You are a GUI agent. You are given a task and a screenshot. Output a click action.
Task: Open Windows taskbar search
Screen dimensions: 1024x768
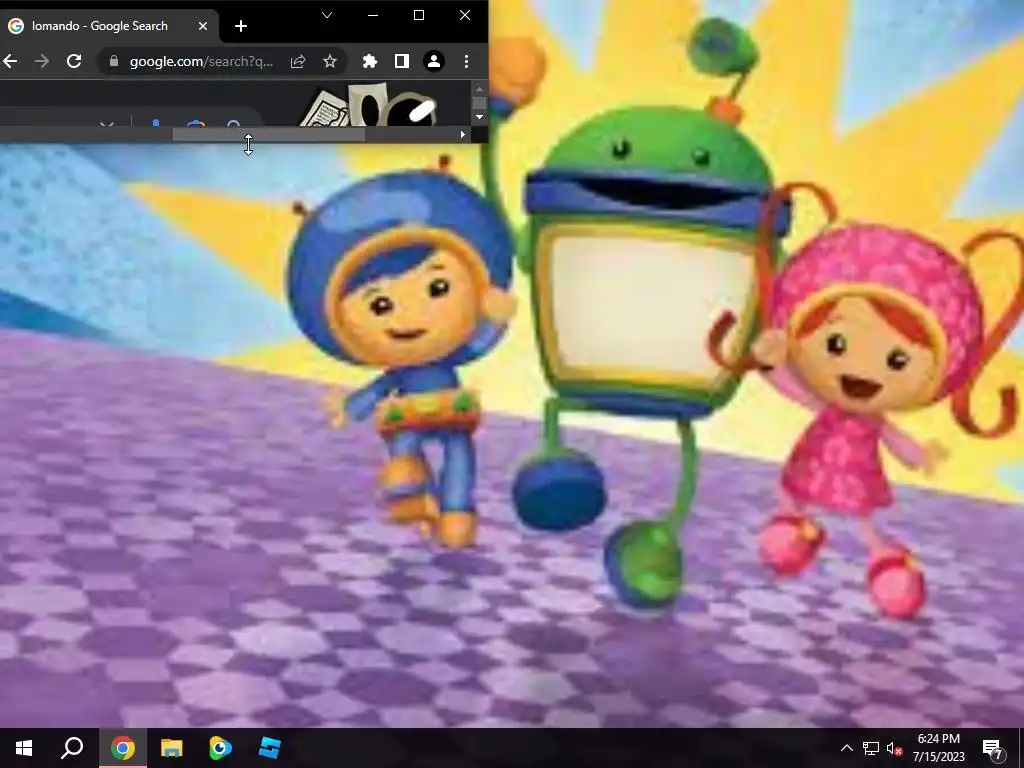click(72, 748)
